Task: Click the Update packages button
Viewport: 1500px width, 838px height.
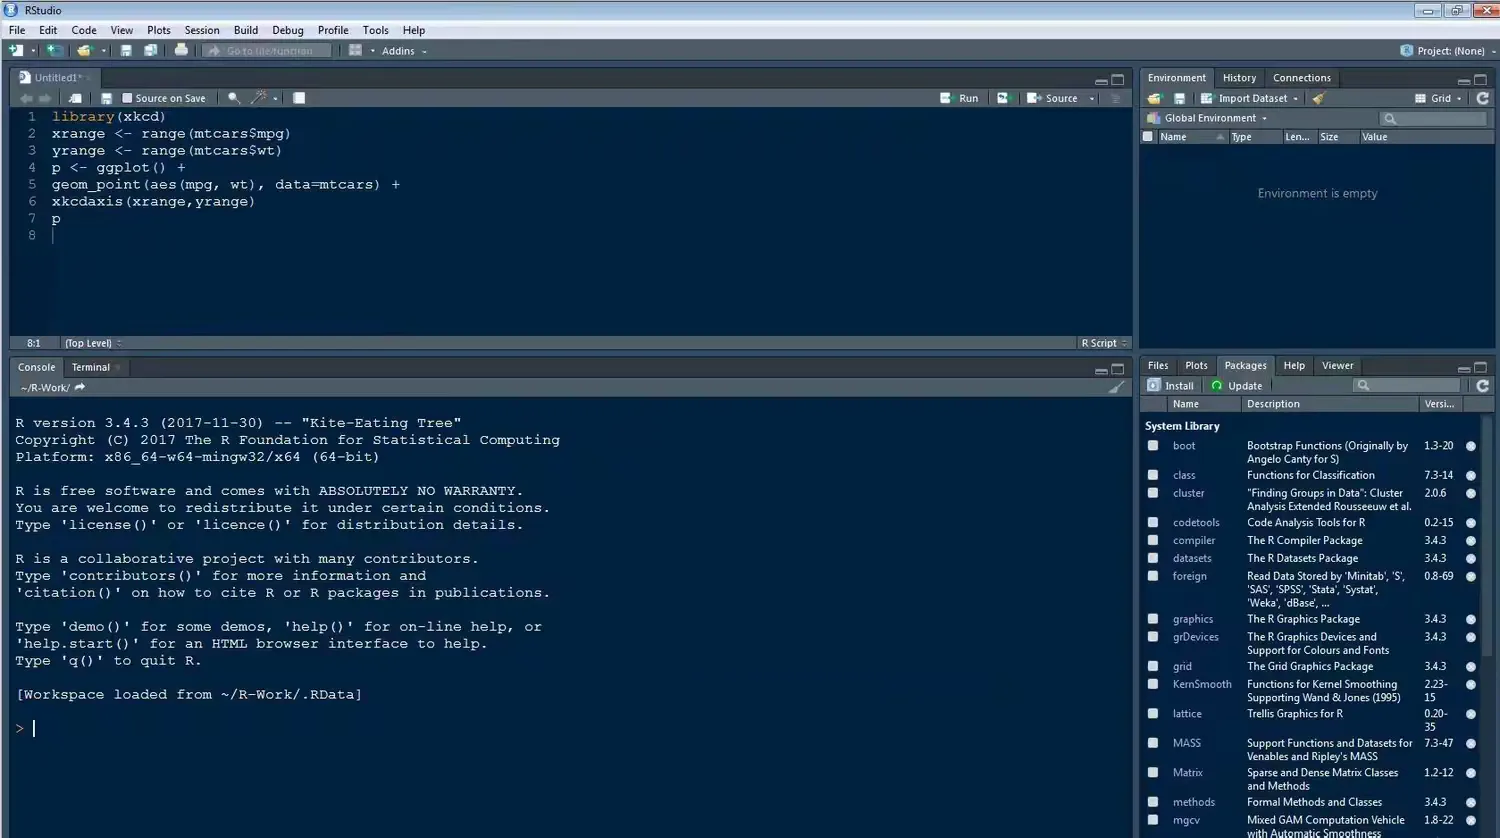Action: click(x=1236, y=385)
